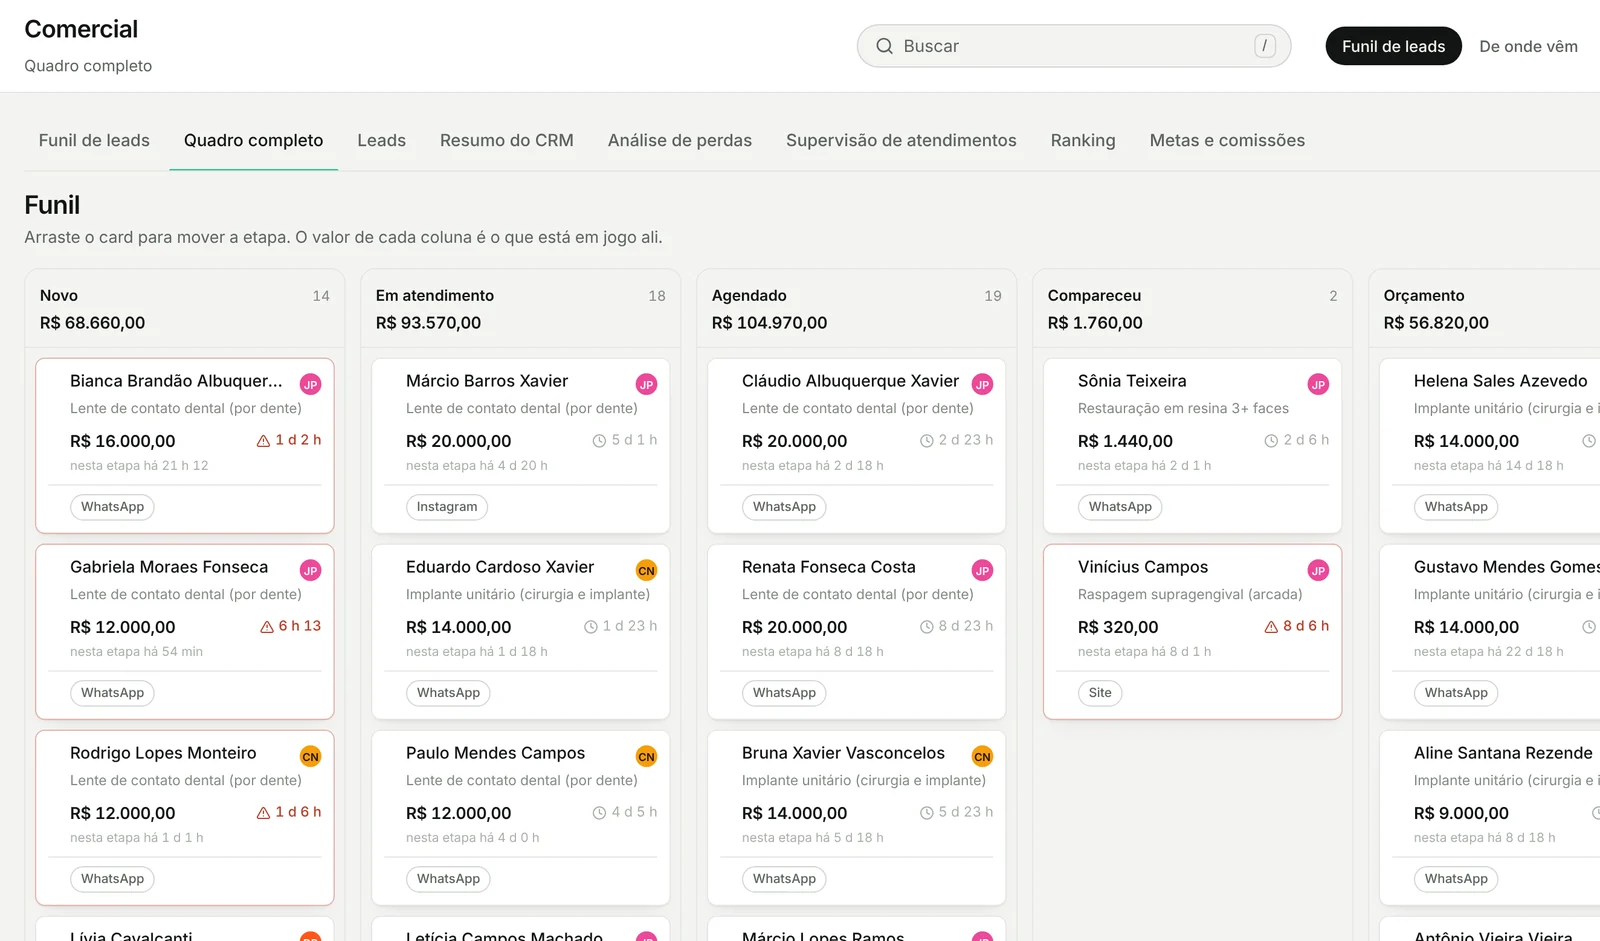Click JP avatar on Bianca Brandão card

(311, 384)
